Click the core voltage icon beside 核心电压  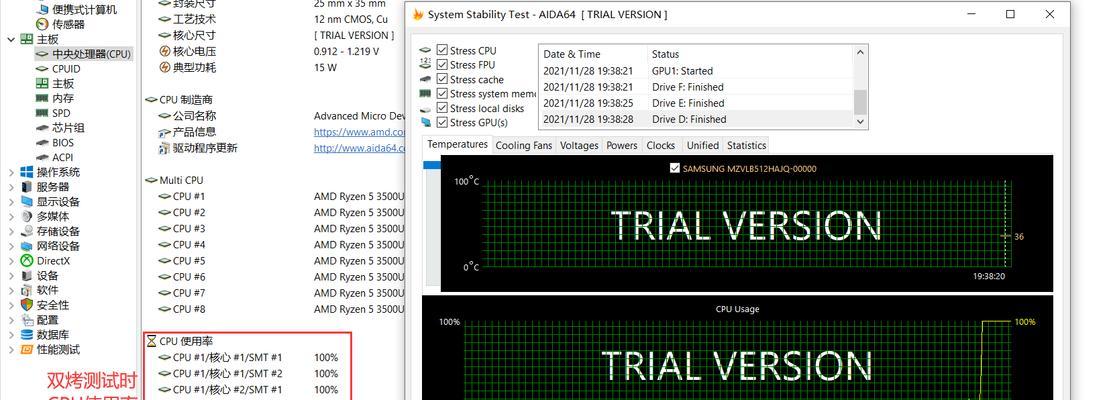pos(165,52)
